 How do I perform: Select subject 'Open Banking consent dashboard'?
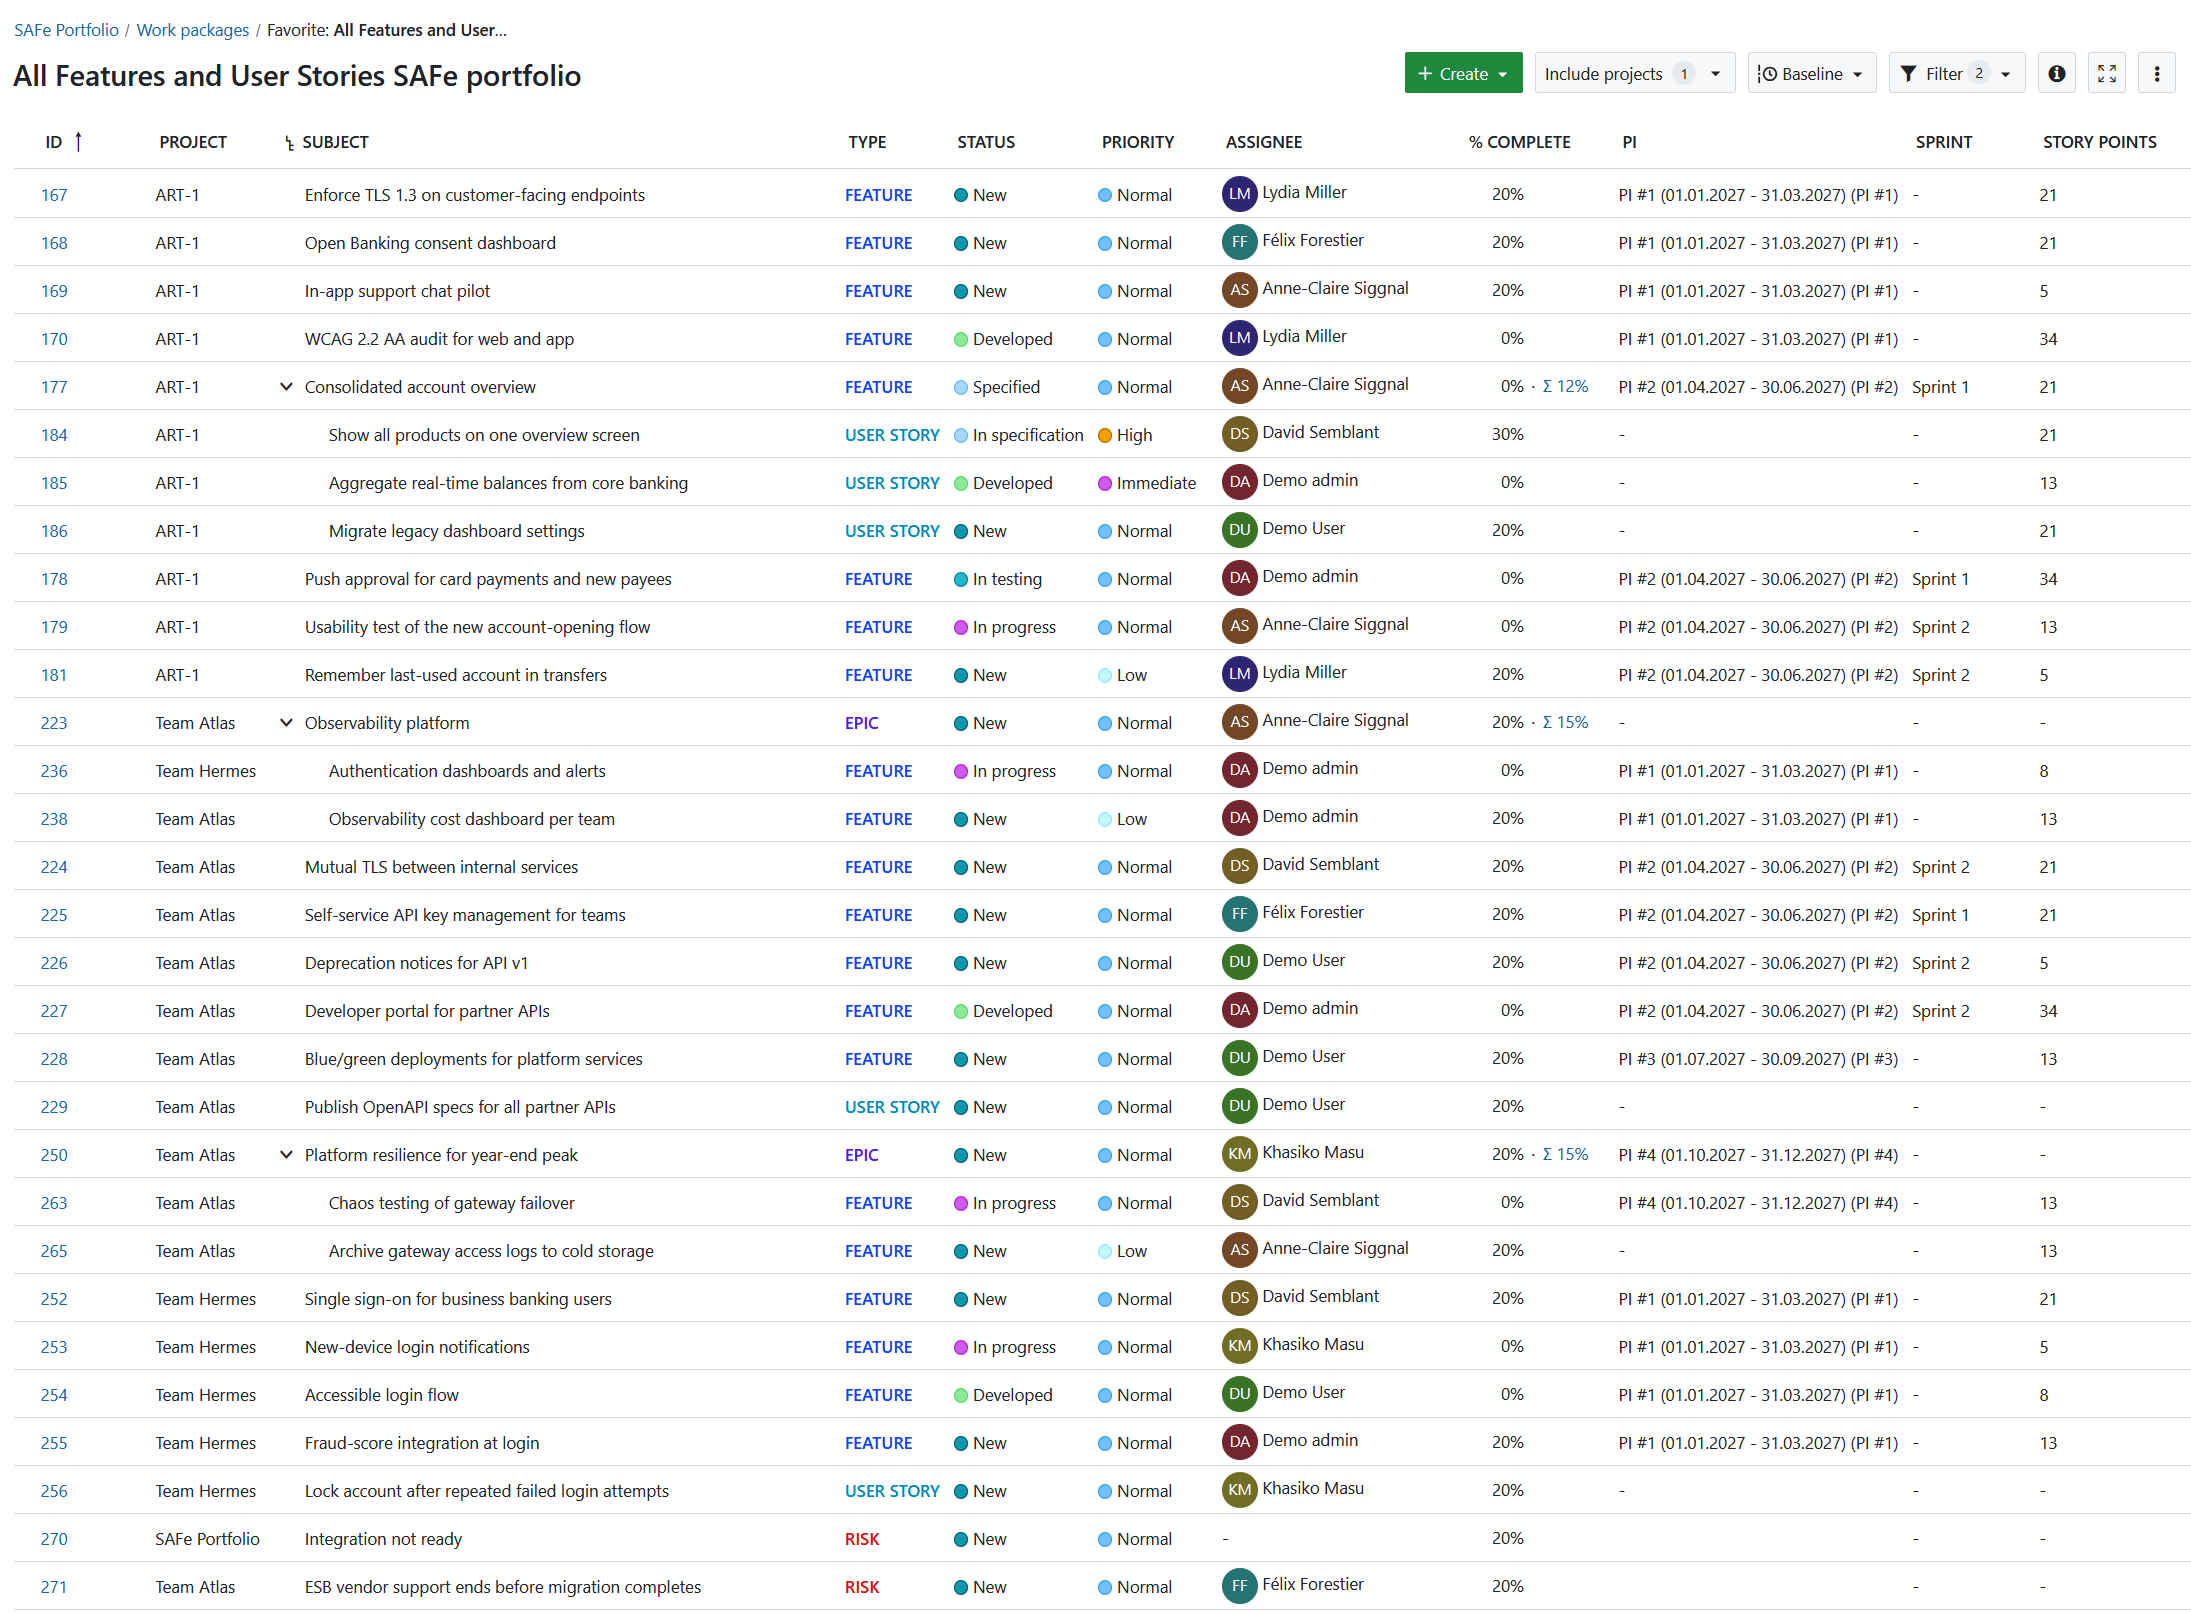[x=430, y=243]
